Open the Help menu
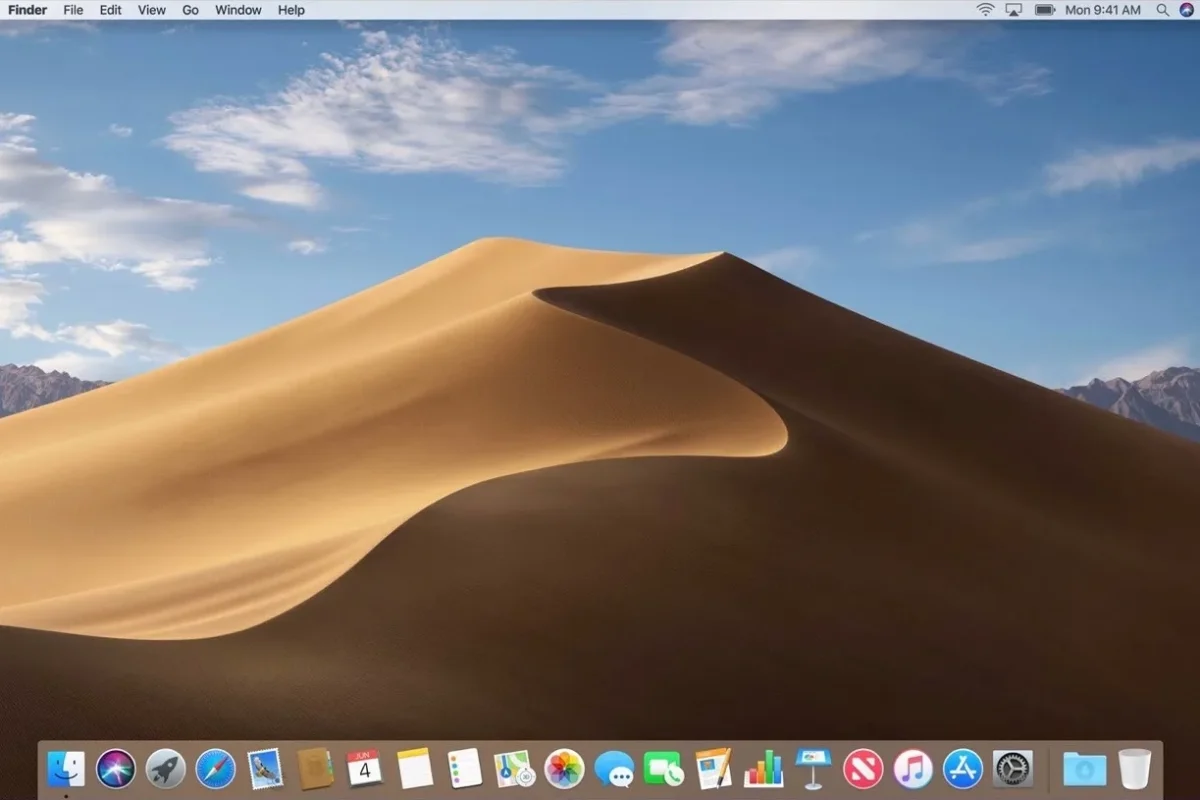 pyautogui.click(x=291, y=10)
